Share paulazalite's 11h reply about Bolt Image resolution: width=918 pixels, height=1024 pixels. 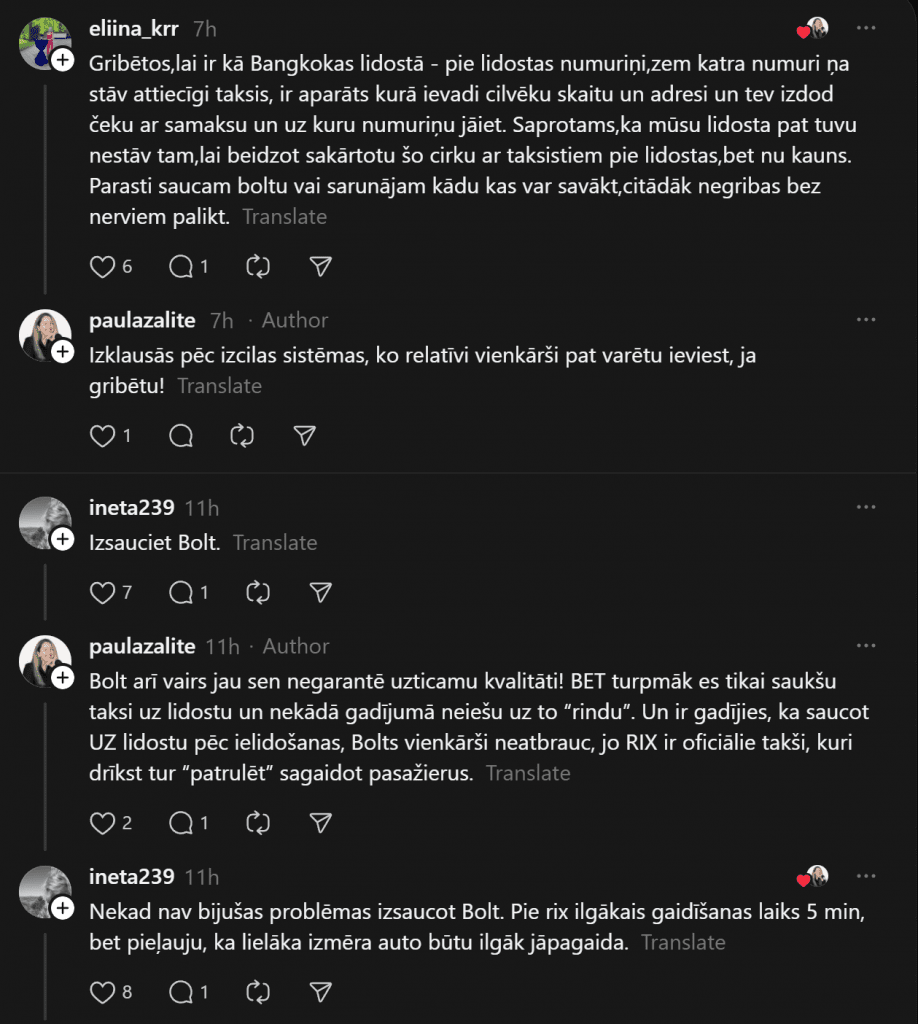click(320, 822)
